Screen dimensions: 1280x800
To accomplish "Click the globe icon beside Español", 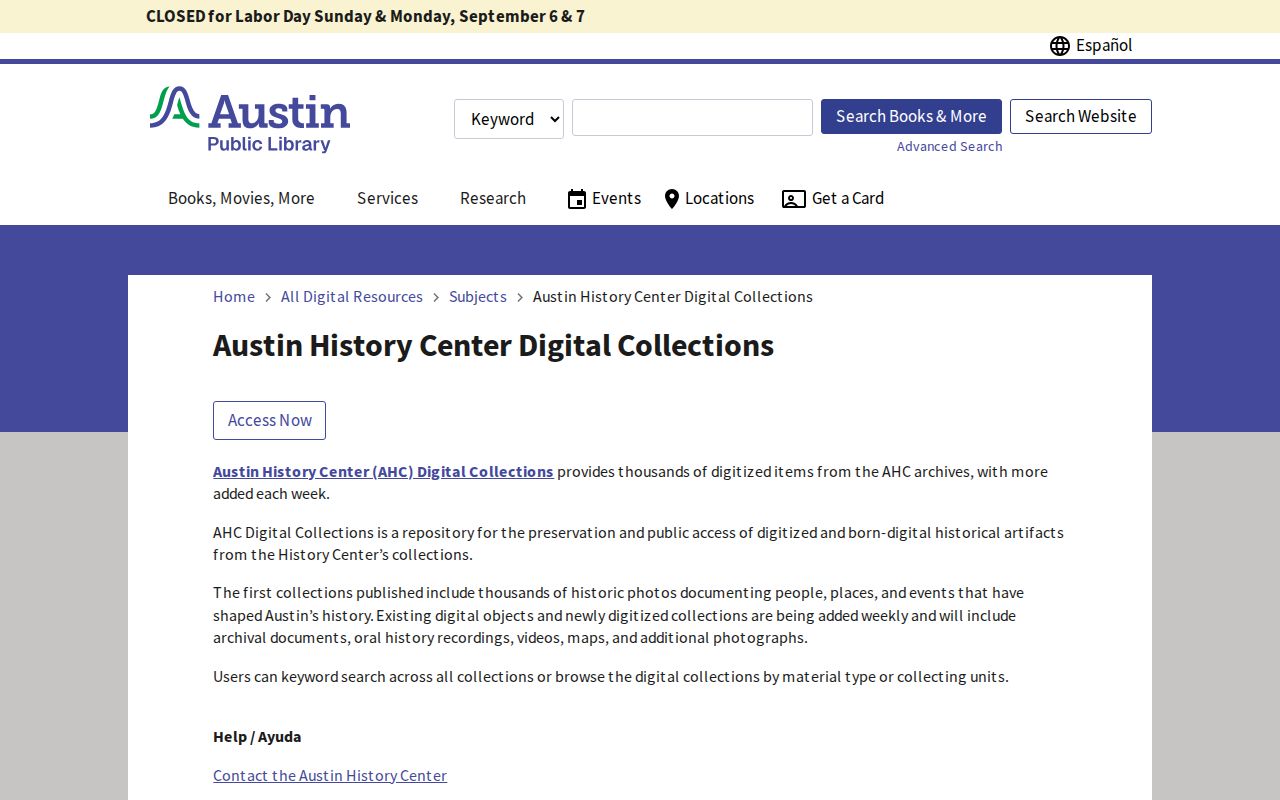I will coord(1060,46).
